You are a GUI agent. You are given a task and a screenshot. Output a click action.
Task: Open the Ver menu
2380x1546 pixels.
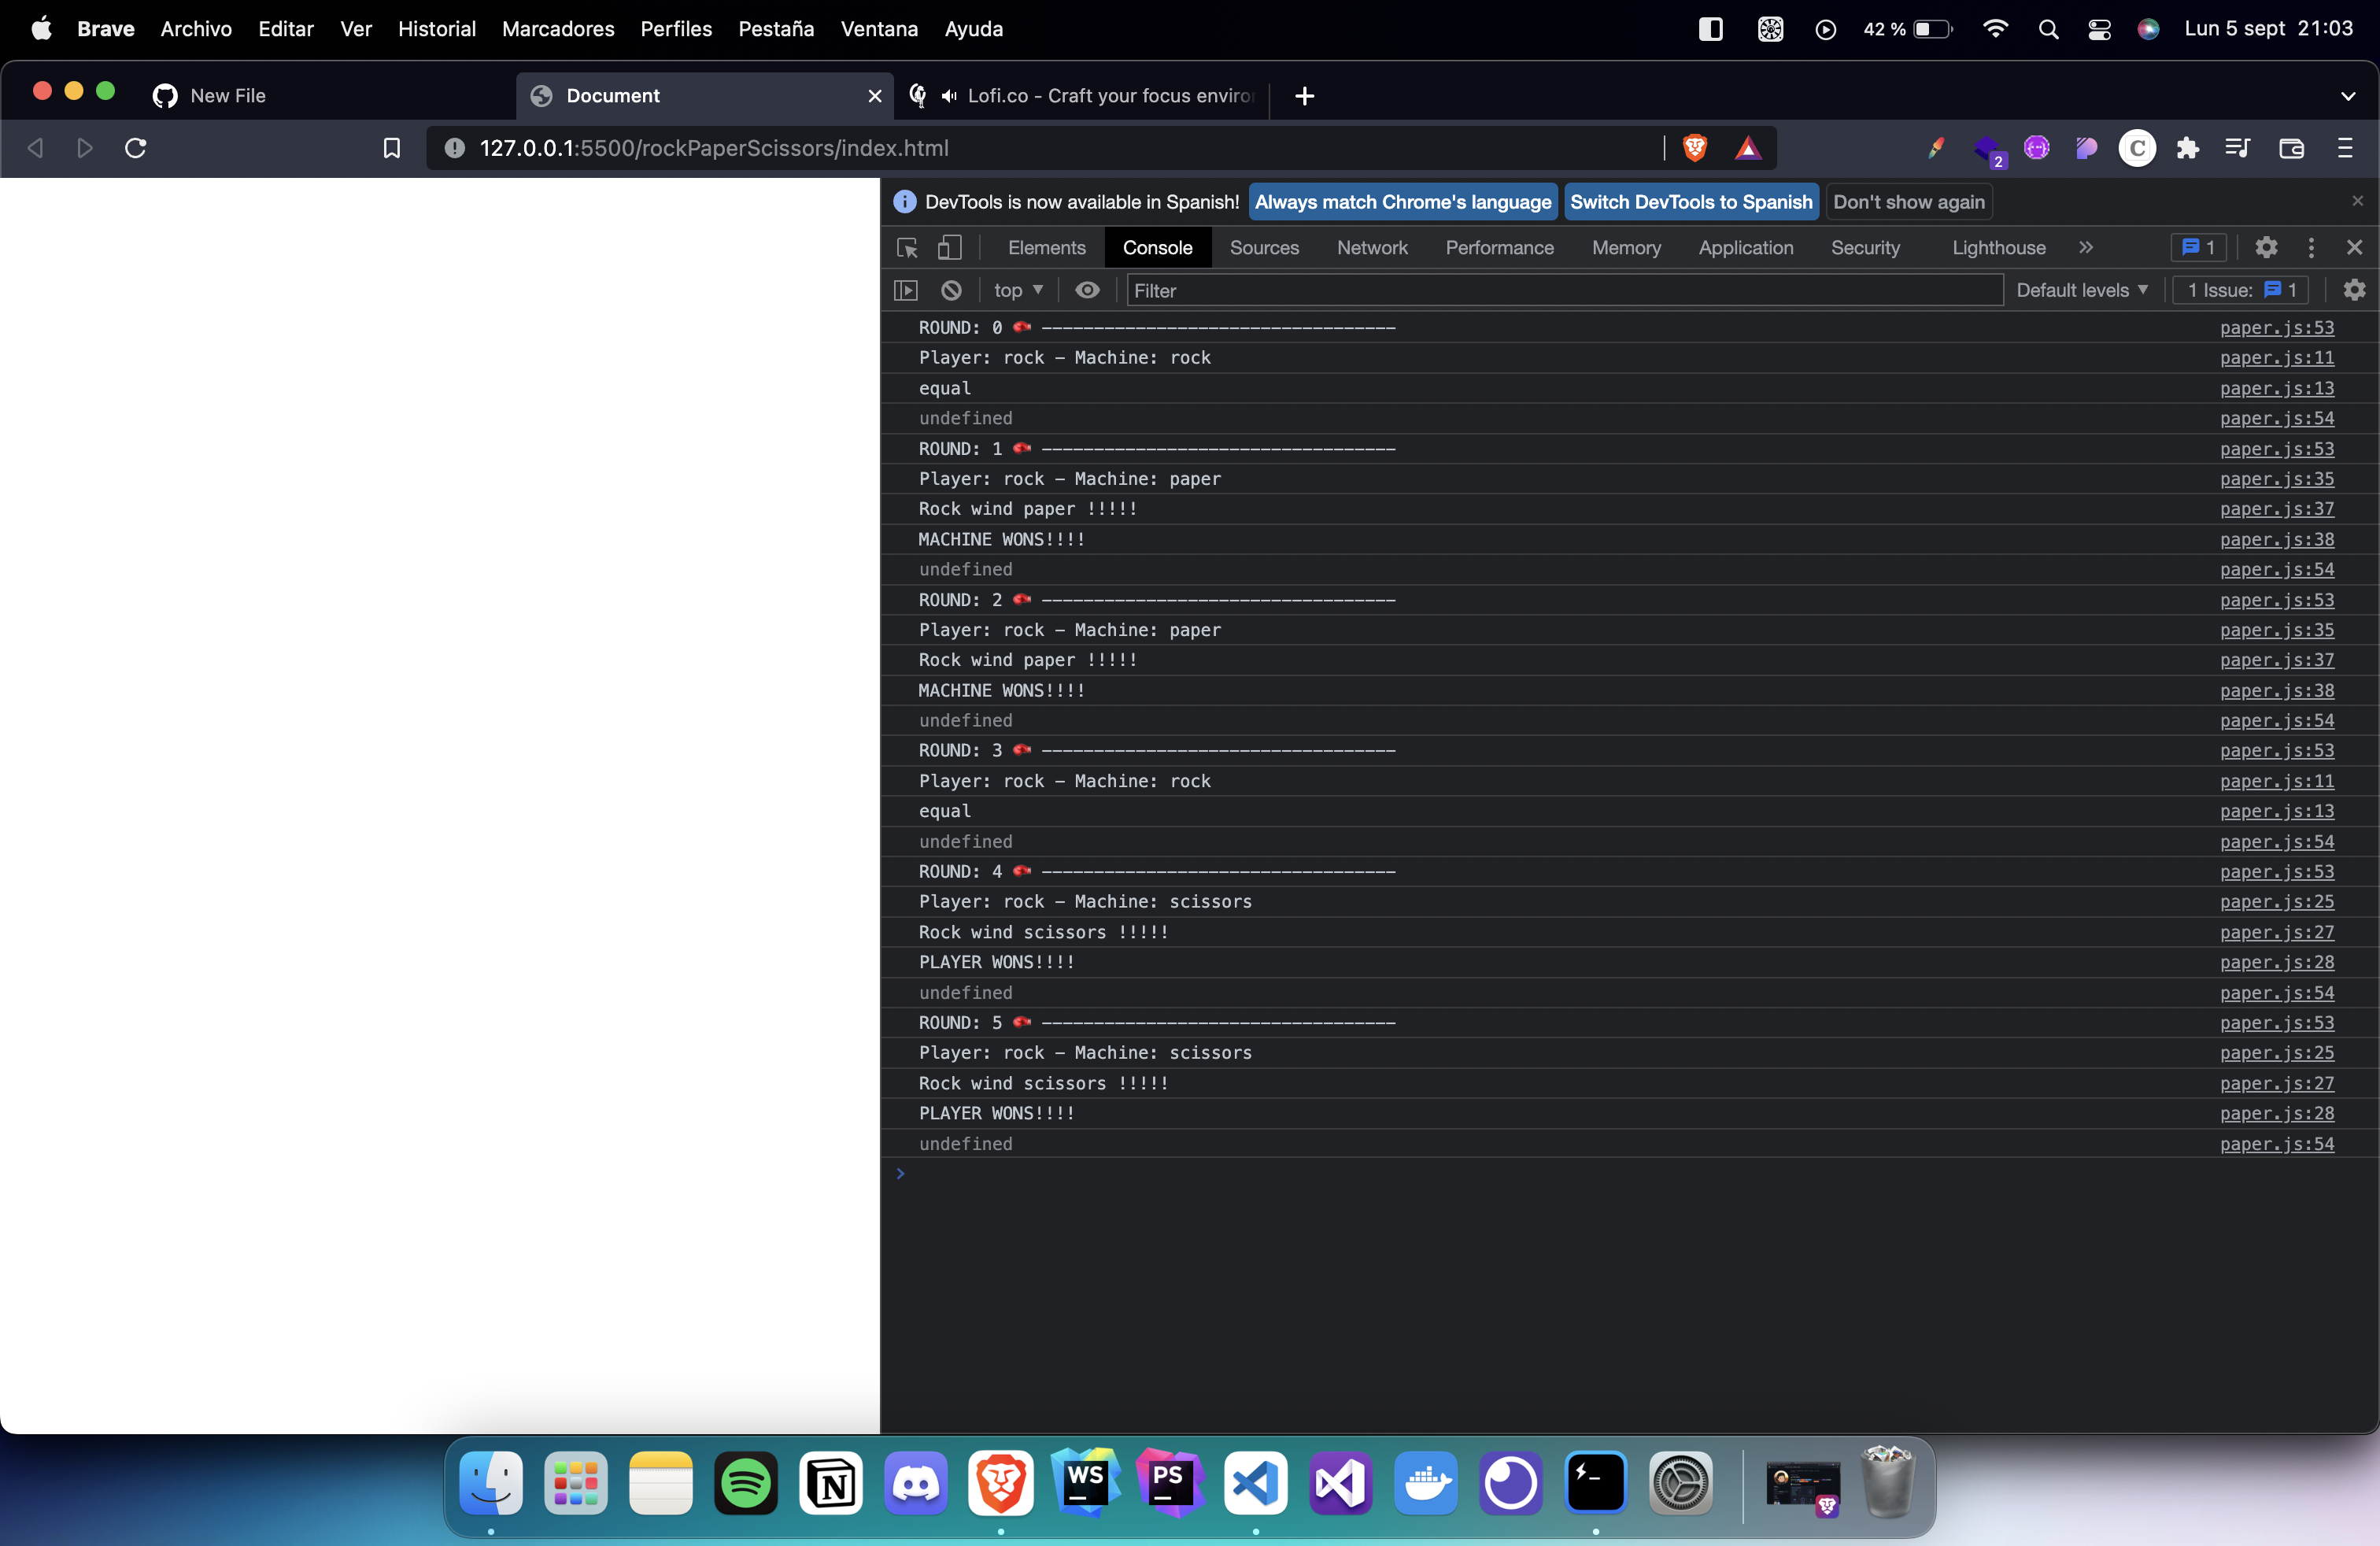click(355, 29)
